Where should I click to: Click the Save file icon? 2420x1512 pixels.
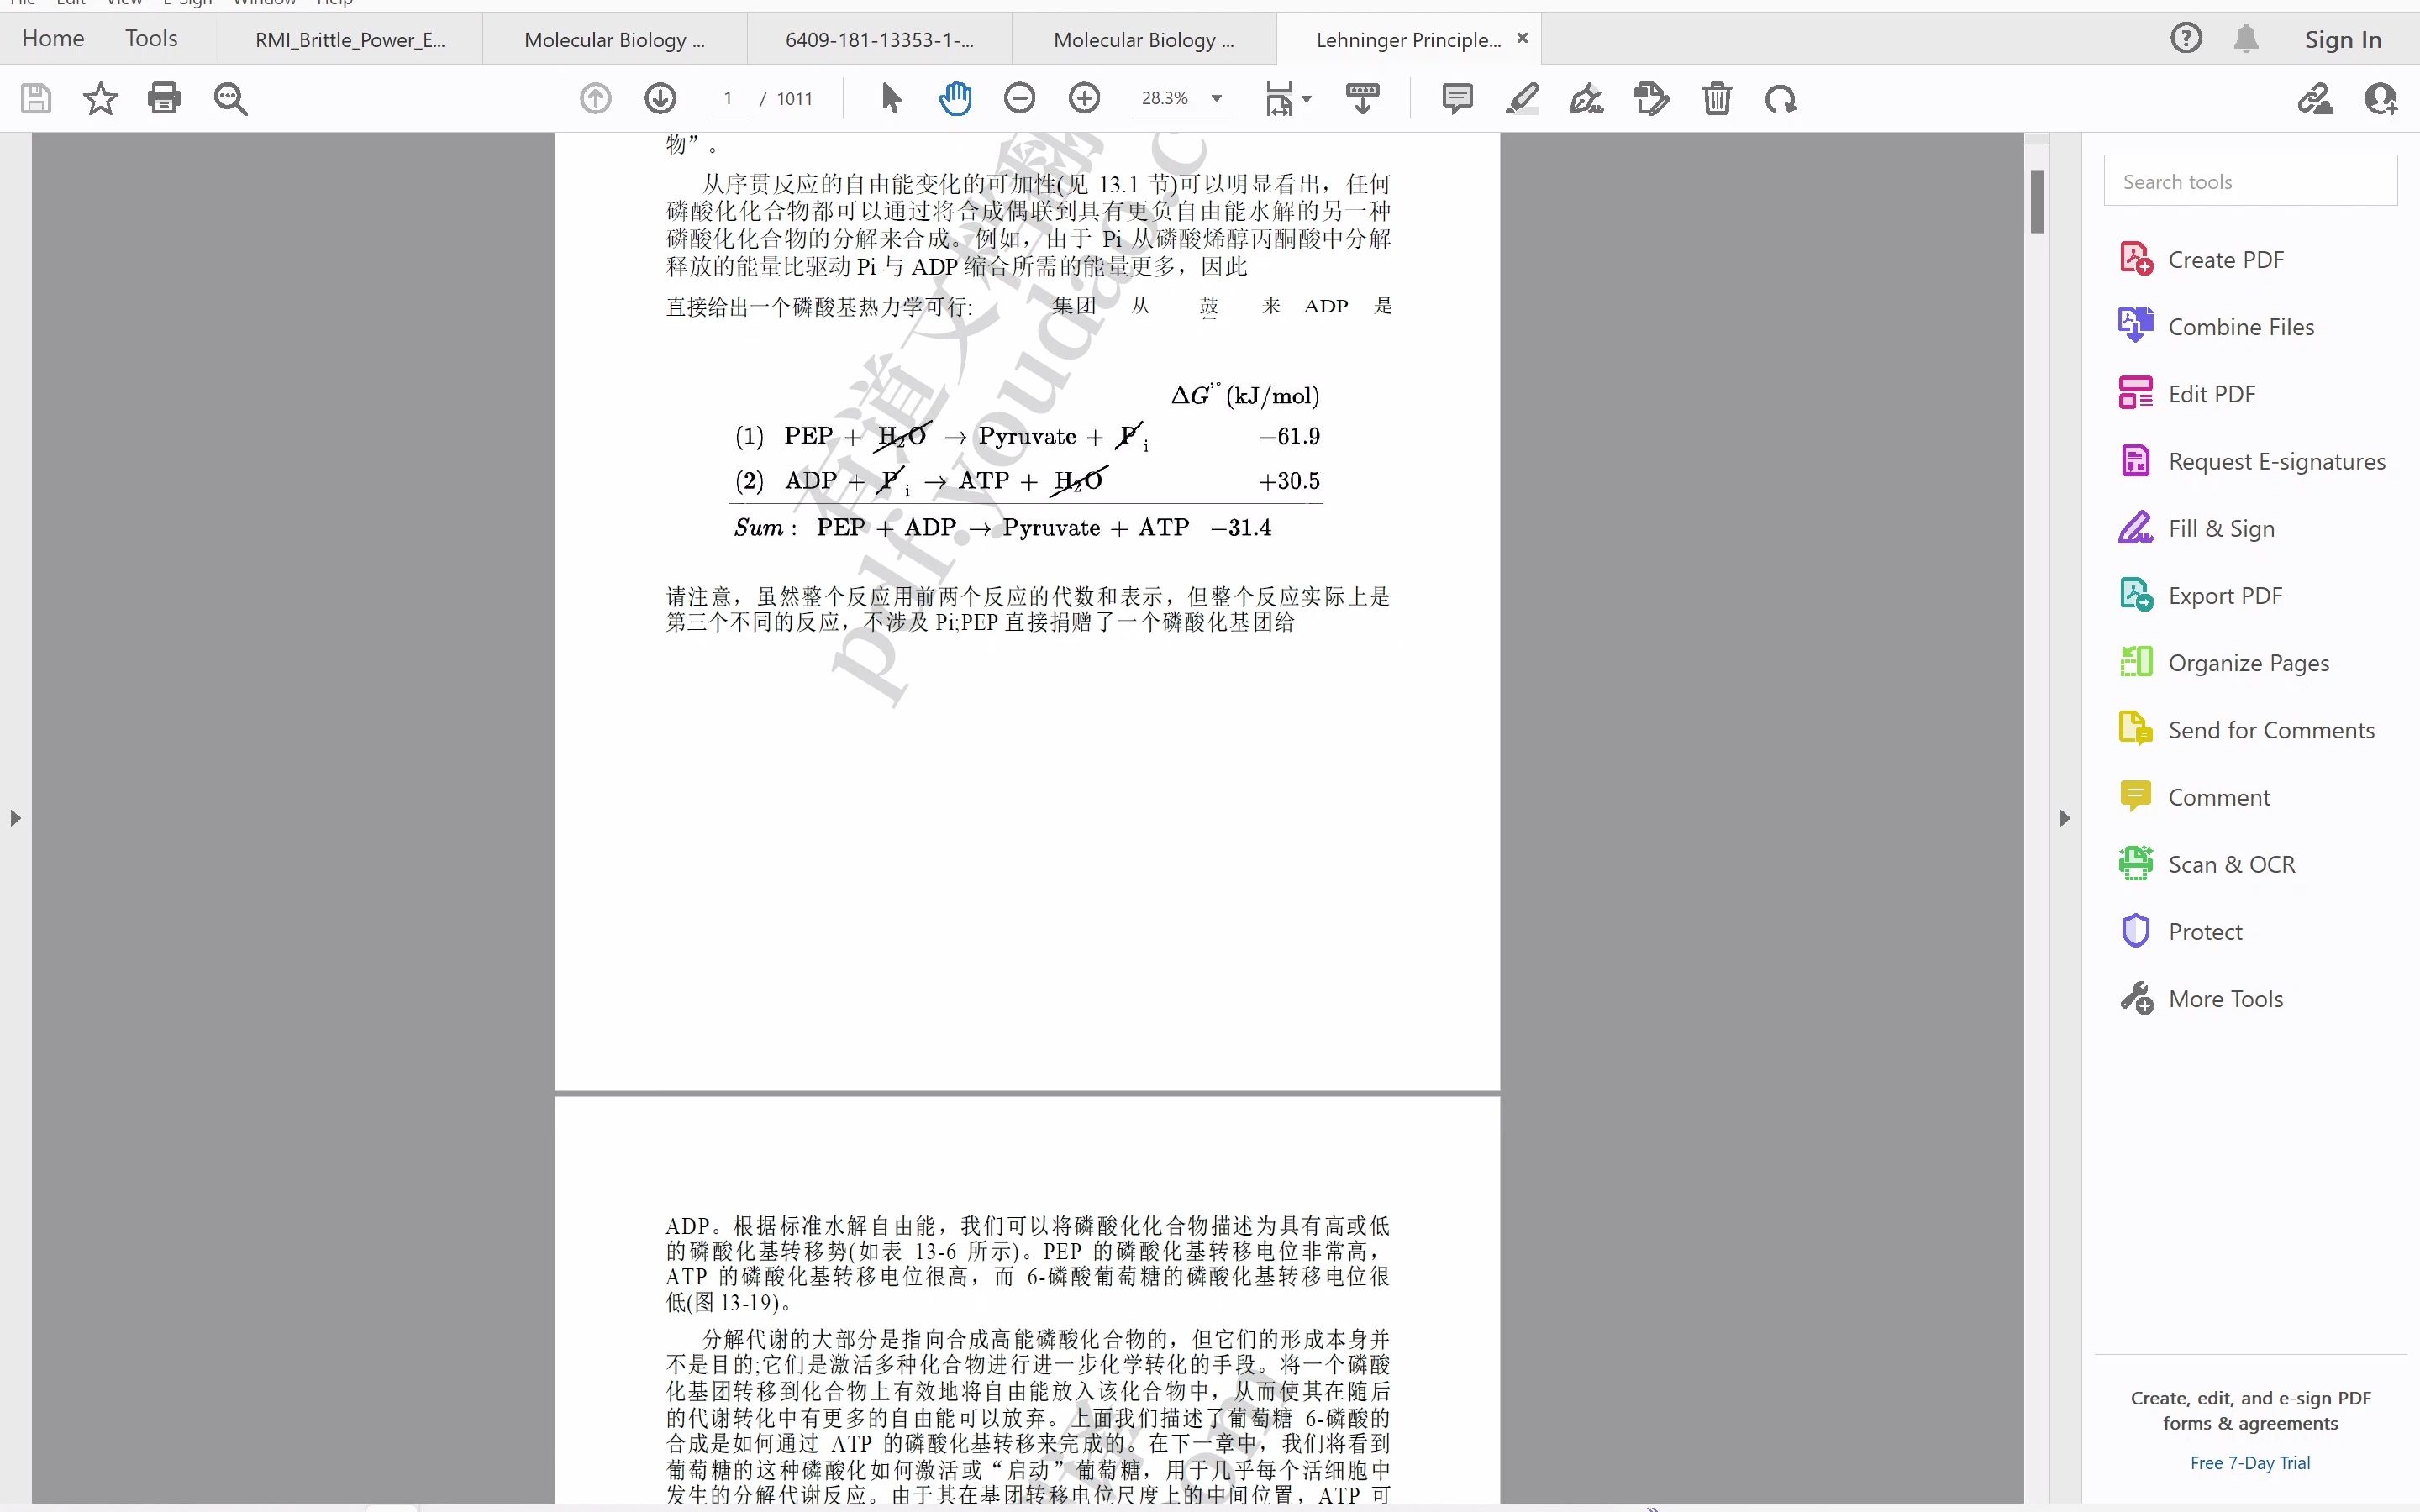(36, 98)
